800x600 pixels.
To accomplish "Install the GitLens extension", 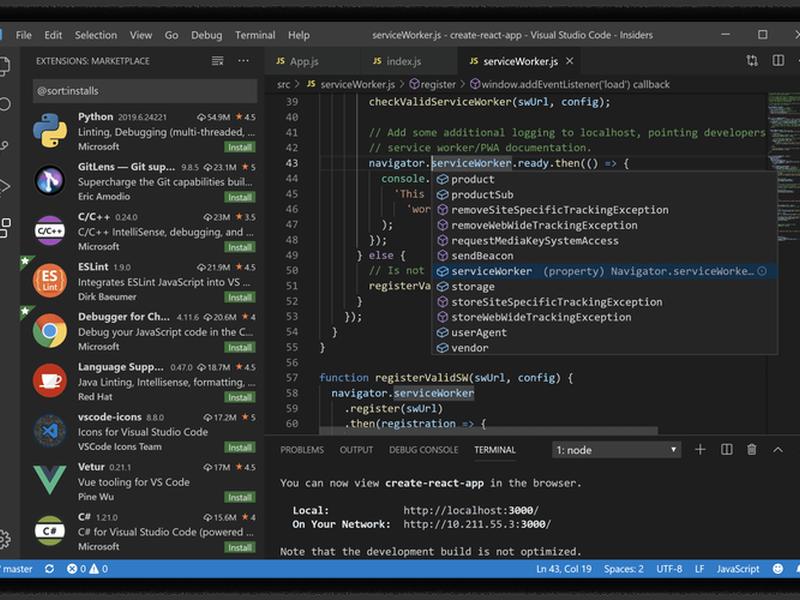I will tap(240, 197).
